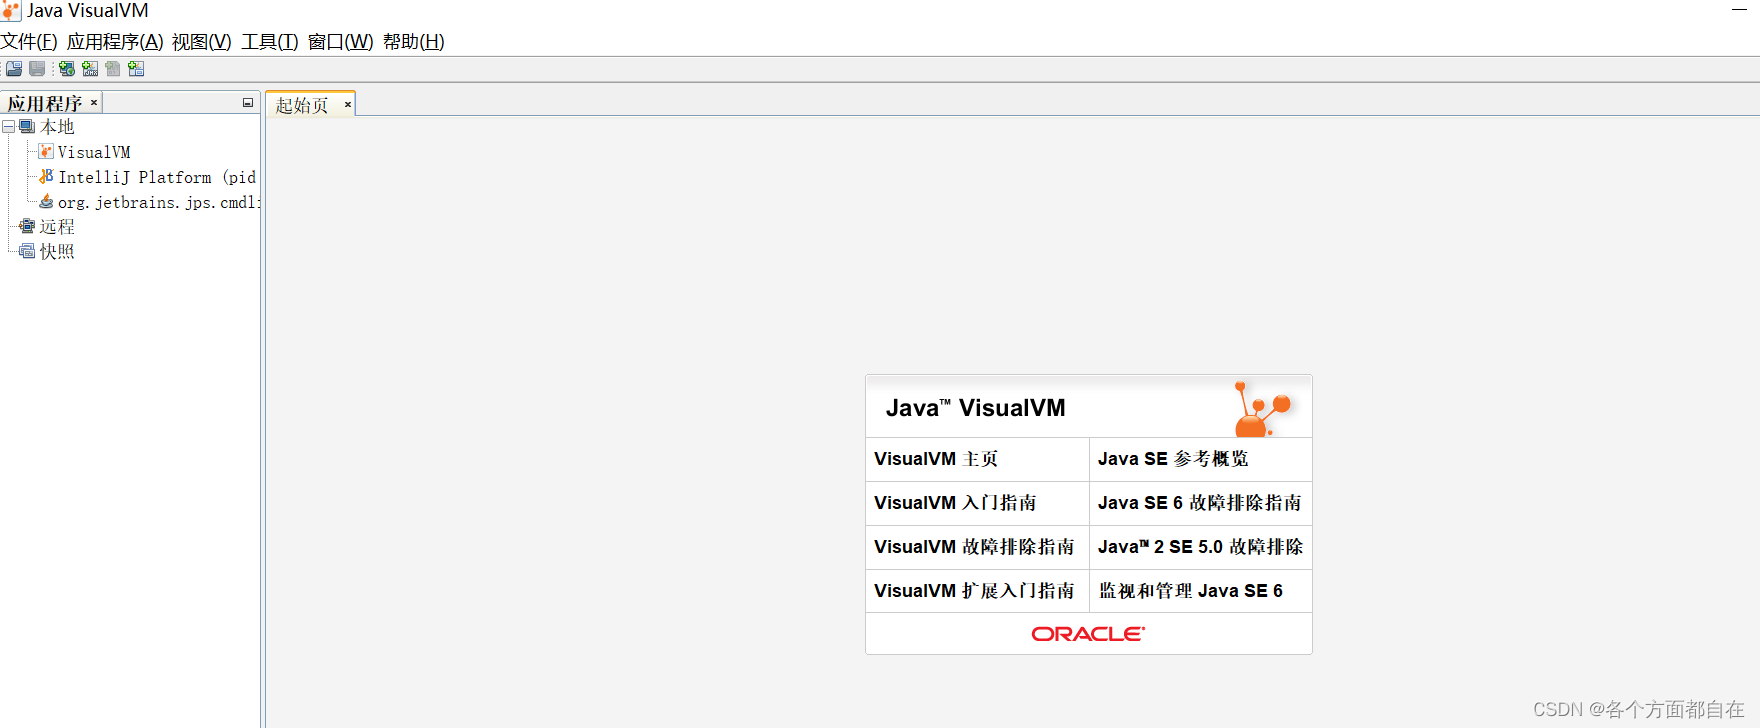Open the 监视和管理 Java SE 6 link

click(1191, 591)
